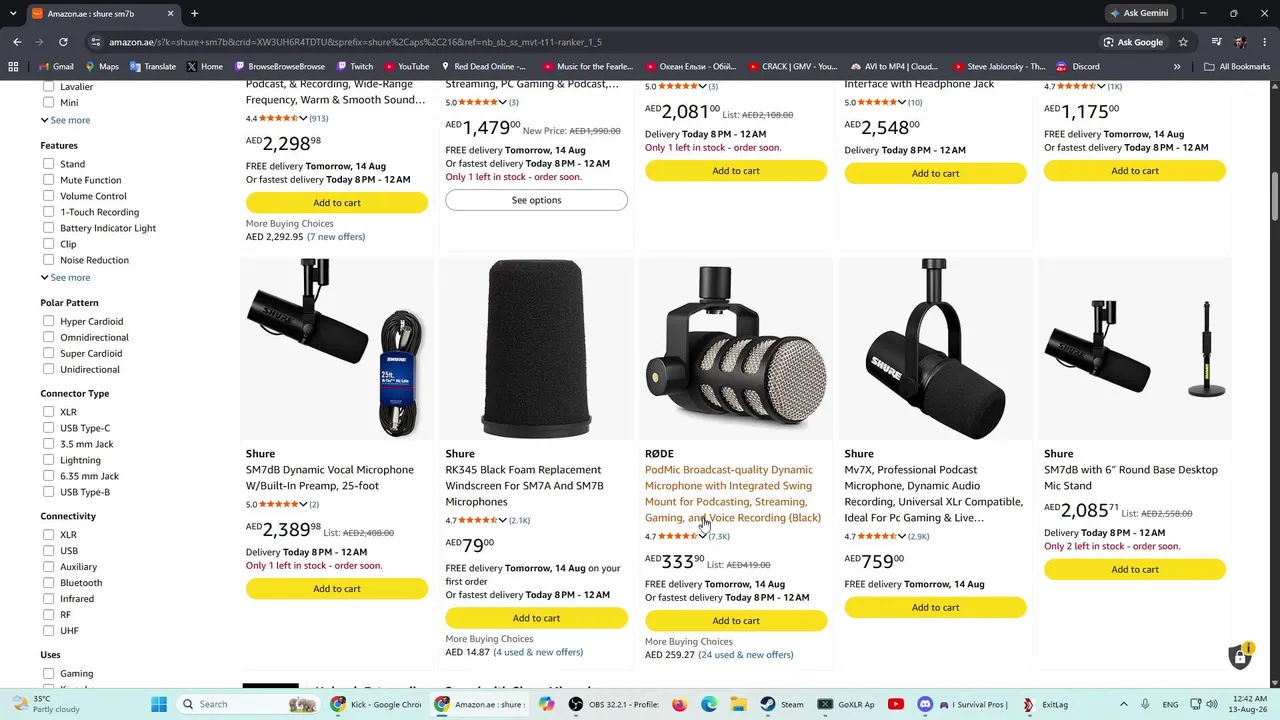Screen dimensions: 1280x720
Task: Click Ask Google in the address bar
Action: click(x=1133, y=42)
